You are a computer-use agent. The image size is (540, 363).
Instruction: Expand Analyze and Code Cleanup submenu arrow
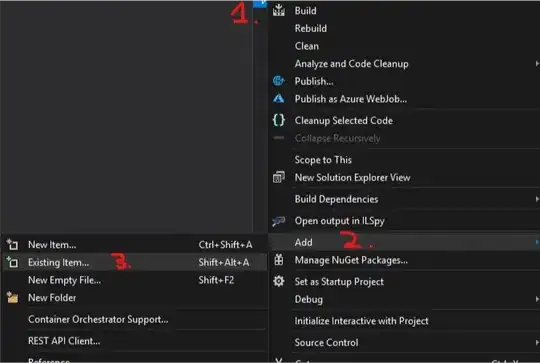coord(537,64)
